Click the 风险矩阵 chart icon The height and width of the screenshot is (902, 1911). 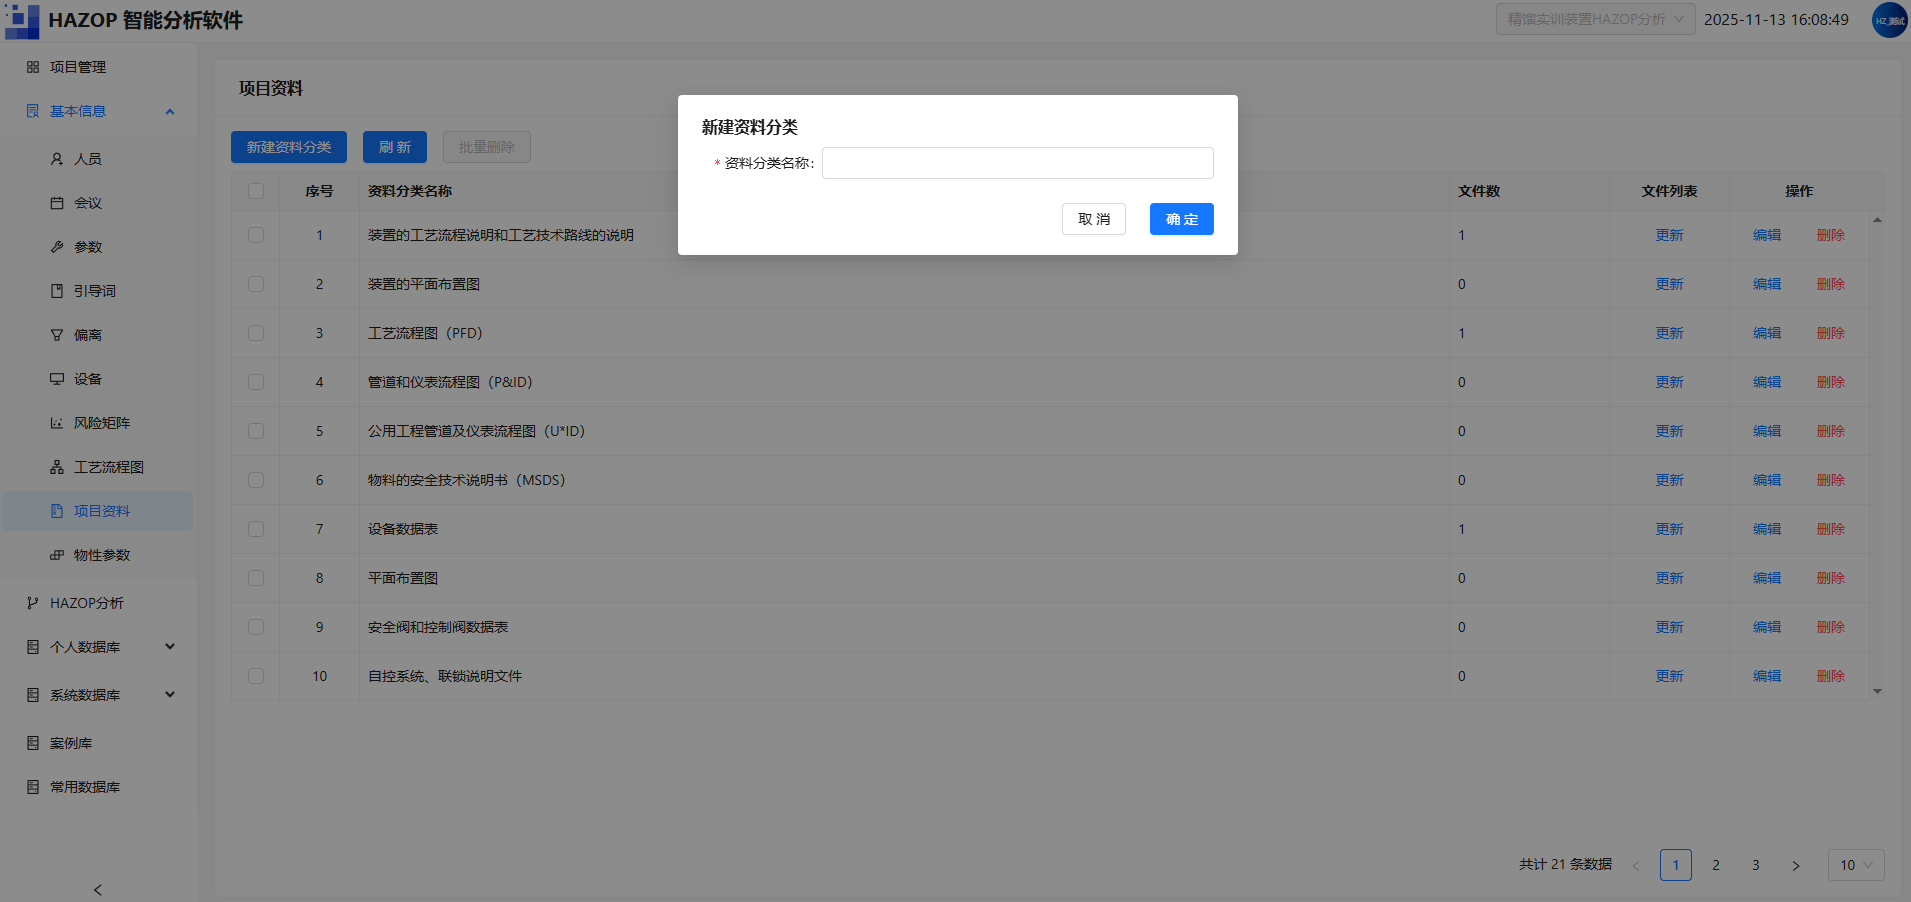[57, 423]
